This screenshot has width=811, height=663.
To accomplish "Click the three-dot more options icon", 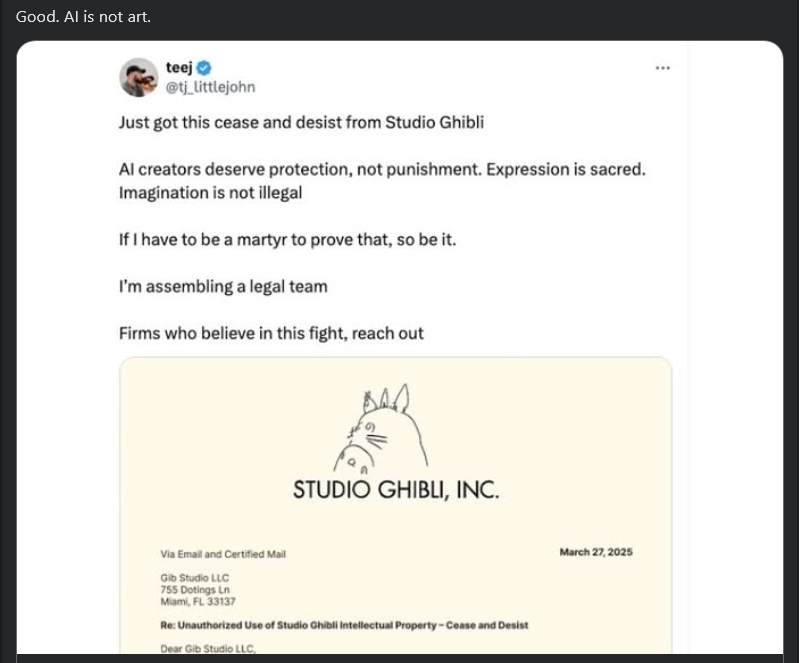I will click(665, 66).
